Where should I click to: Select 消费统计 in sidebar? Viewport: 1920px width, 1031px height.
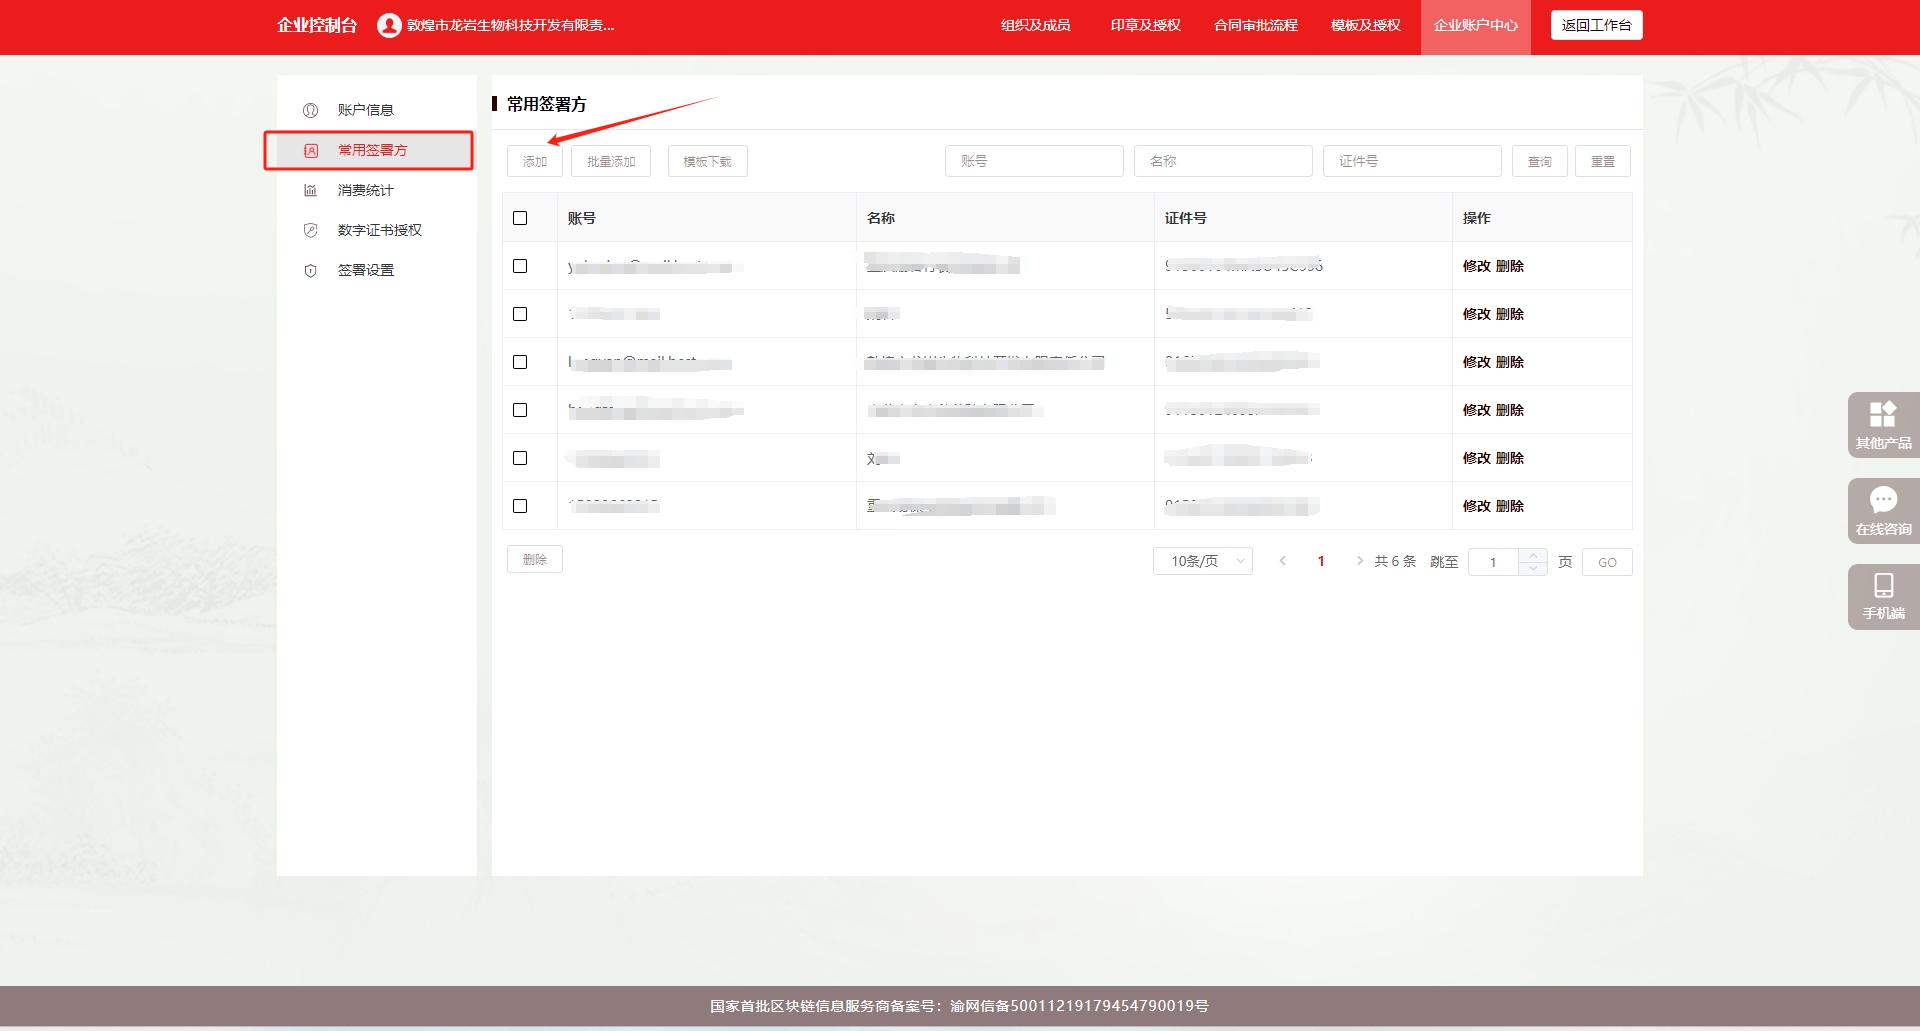coord(365,190)
